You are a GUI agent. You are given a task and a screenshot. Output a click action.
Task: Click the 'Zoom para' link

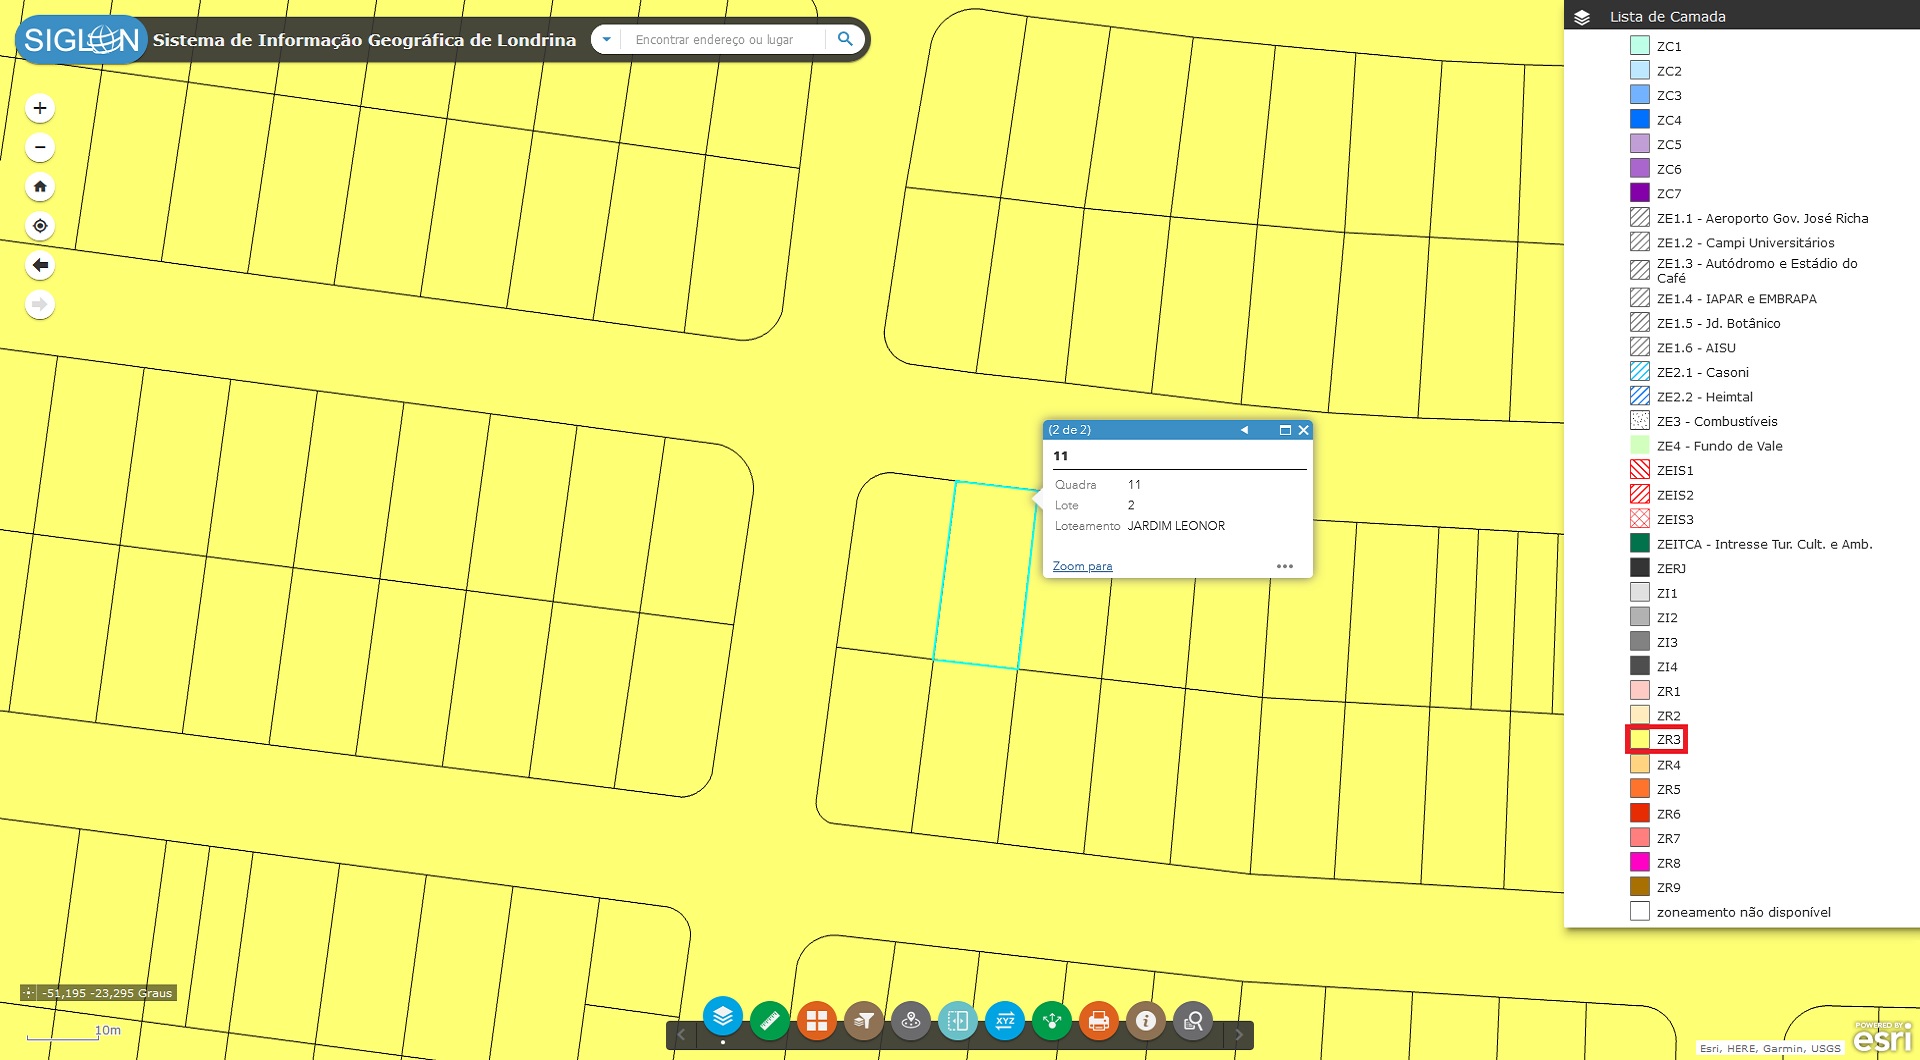coord(1082,566)
